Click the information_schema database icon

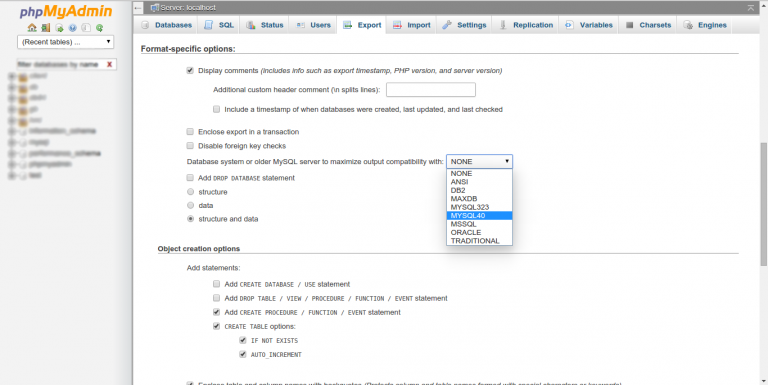click(23, 131)
